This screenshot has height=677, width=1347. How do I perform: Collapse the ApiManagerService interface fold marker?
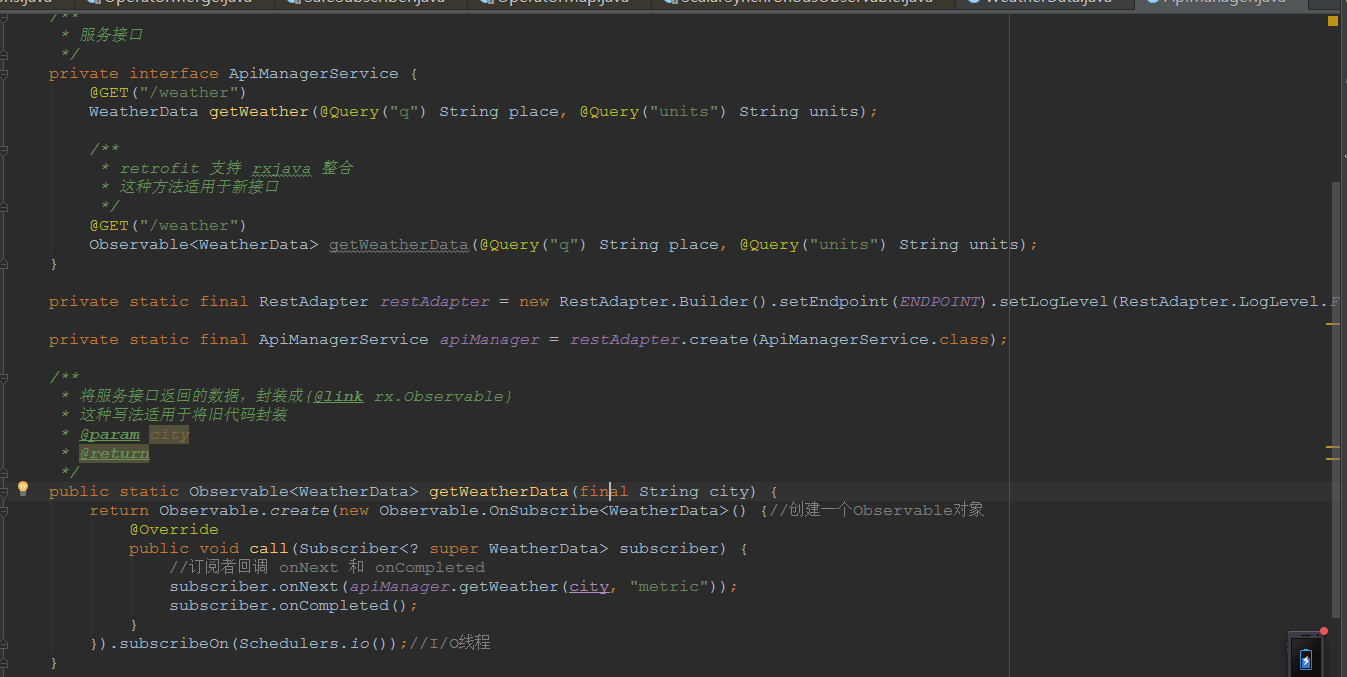(5, 73)
